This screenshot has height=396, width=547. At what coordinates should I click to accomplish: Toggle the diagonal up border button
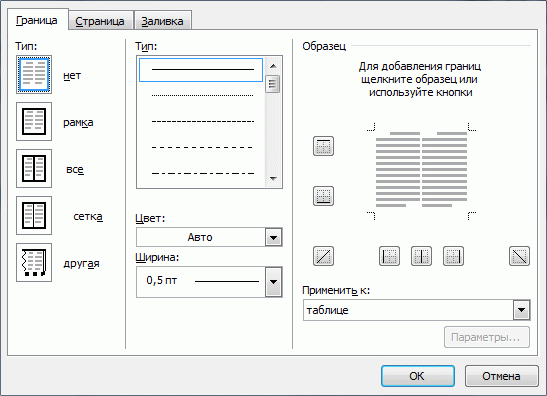(x=323, y=256)
